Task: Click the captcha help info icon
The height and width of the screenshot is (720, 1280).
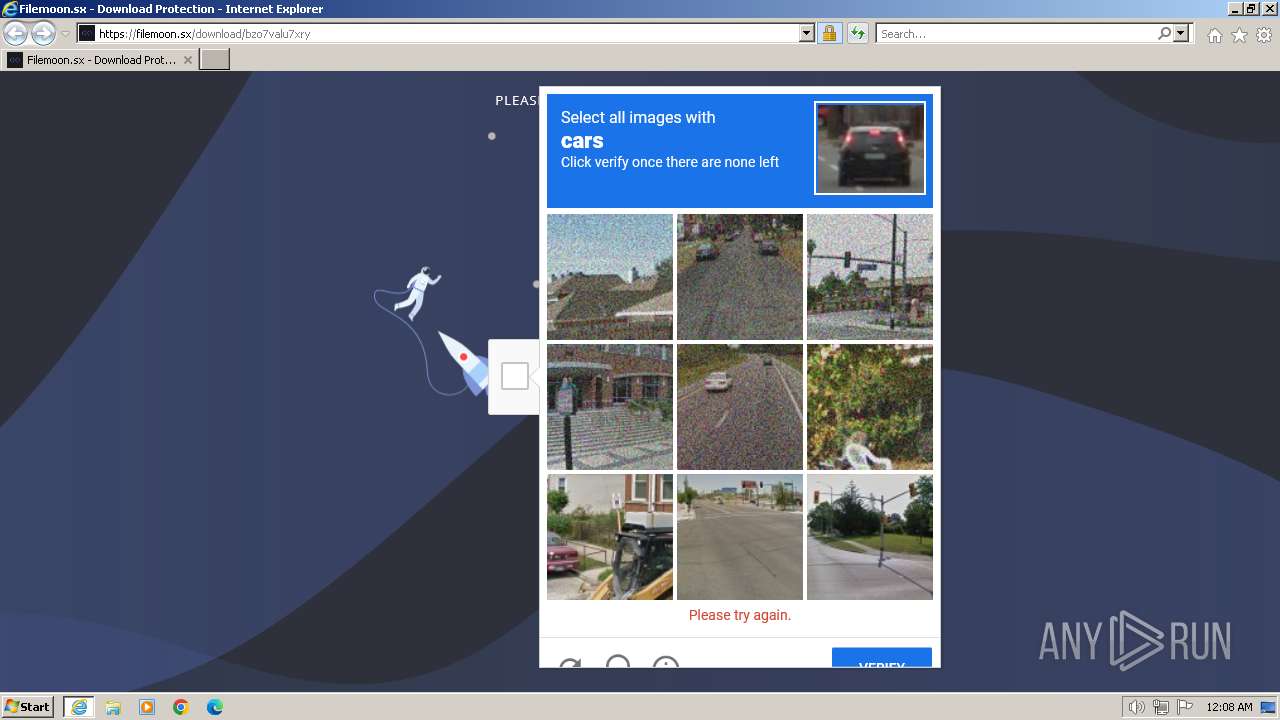Action: pos(666,662)
